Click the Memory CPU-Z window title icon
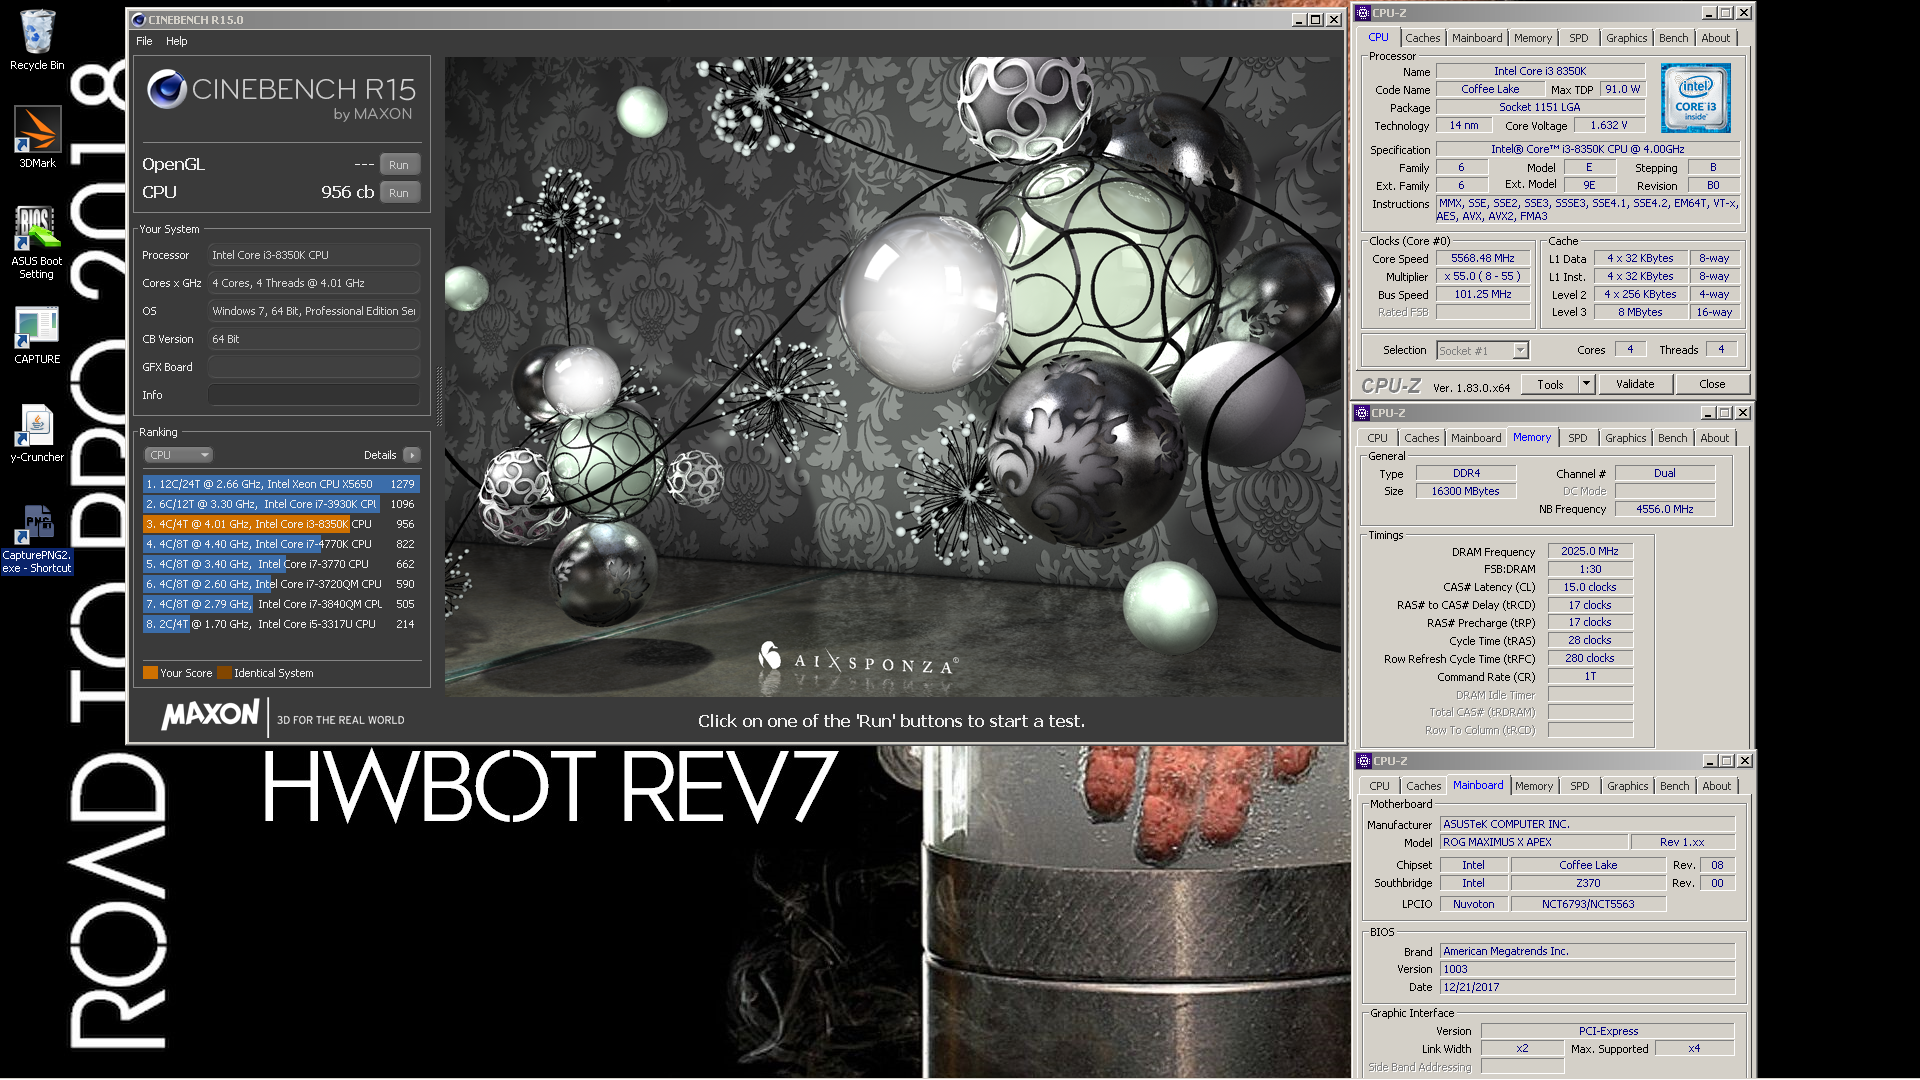 1361,413
